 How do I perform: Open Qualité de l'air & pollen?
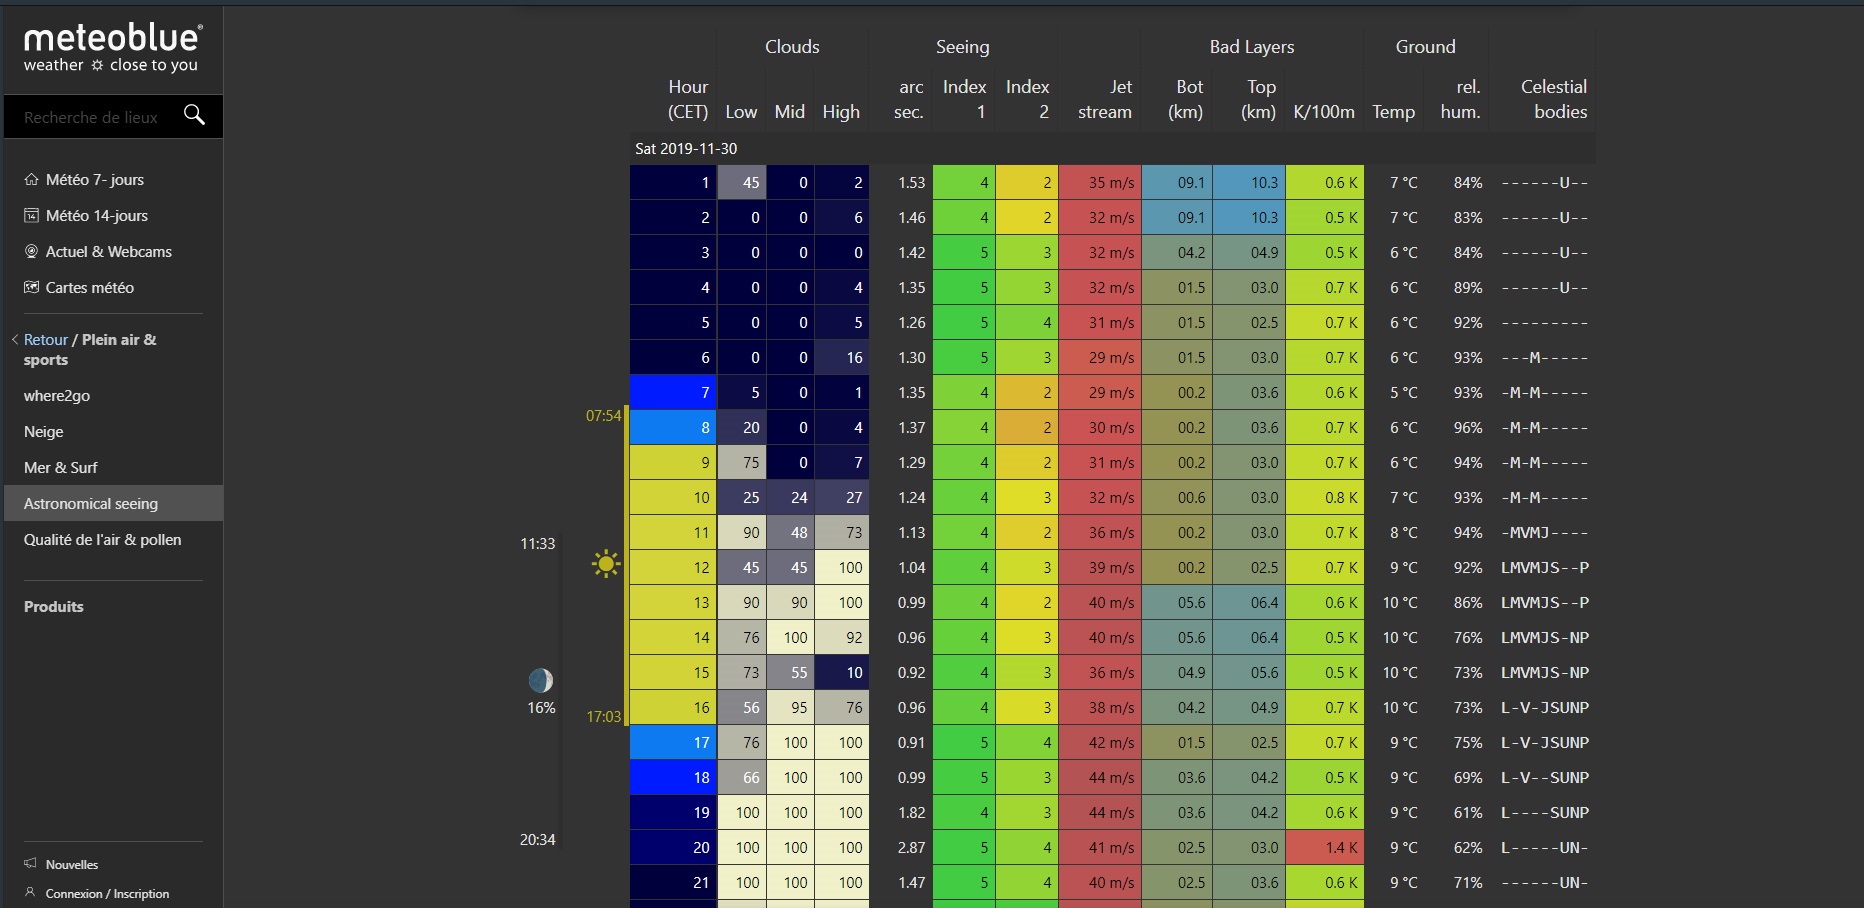point(103,540)
